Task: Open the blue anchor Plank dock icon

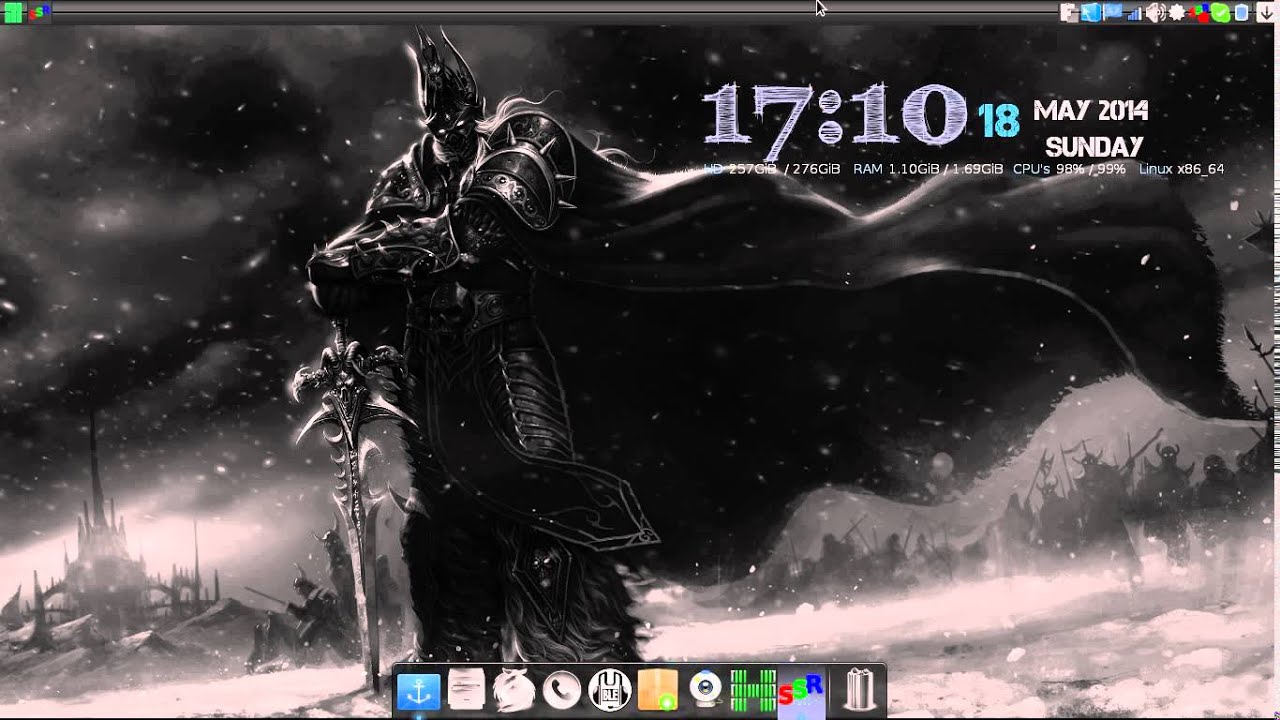Action: coord(418,690)
